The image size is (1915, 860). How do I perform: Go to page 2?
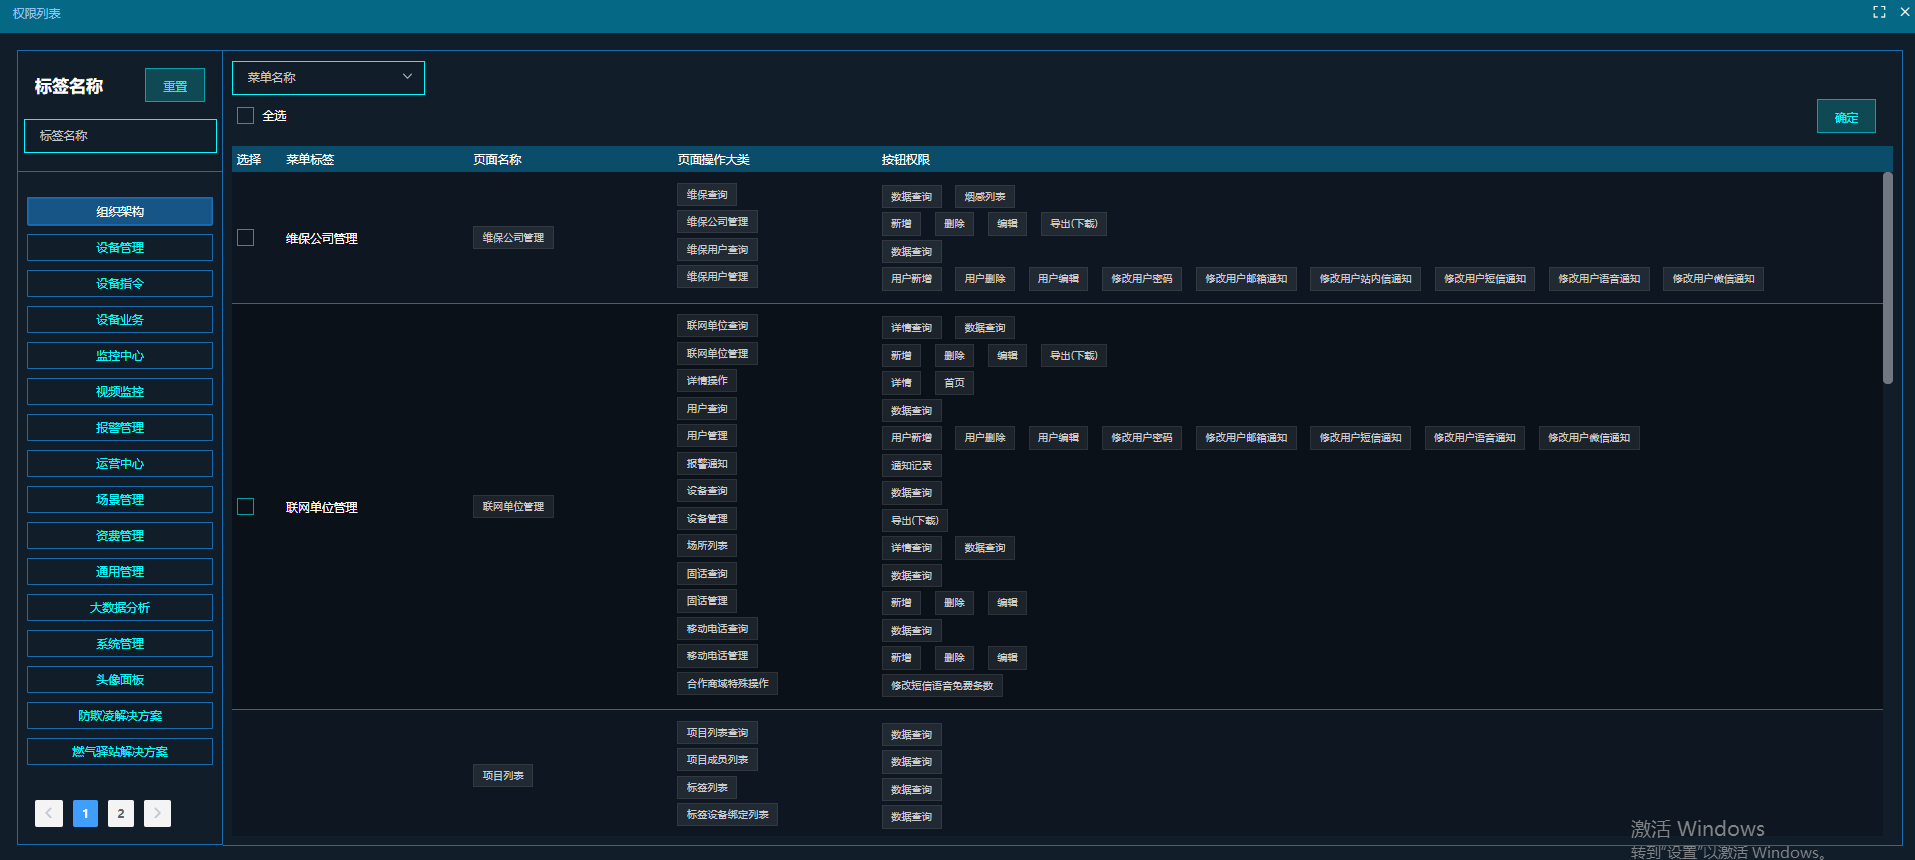pos(121,813)
